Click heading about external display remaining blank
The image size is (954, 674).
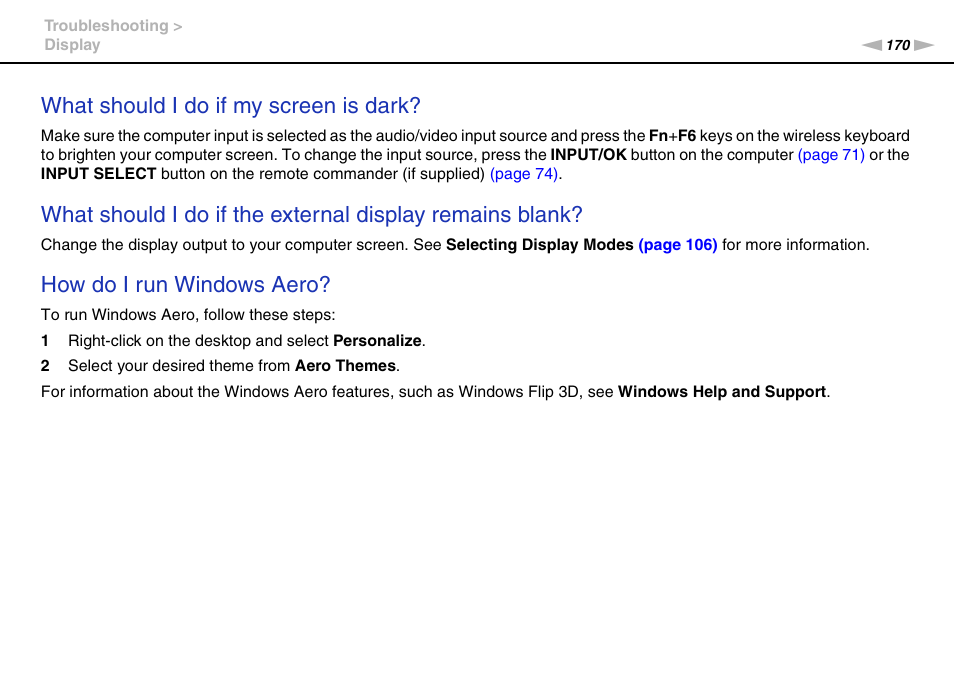312,215
